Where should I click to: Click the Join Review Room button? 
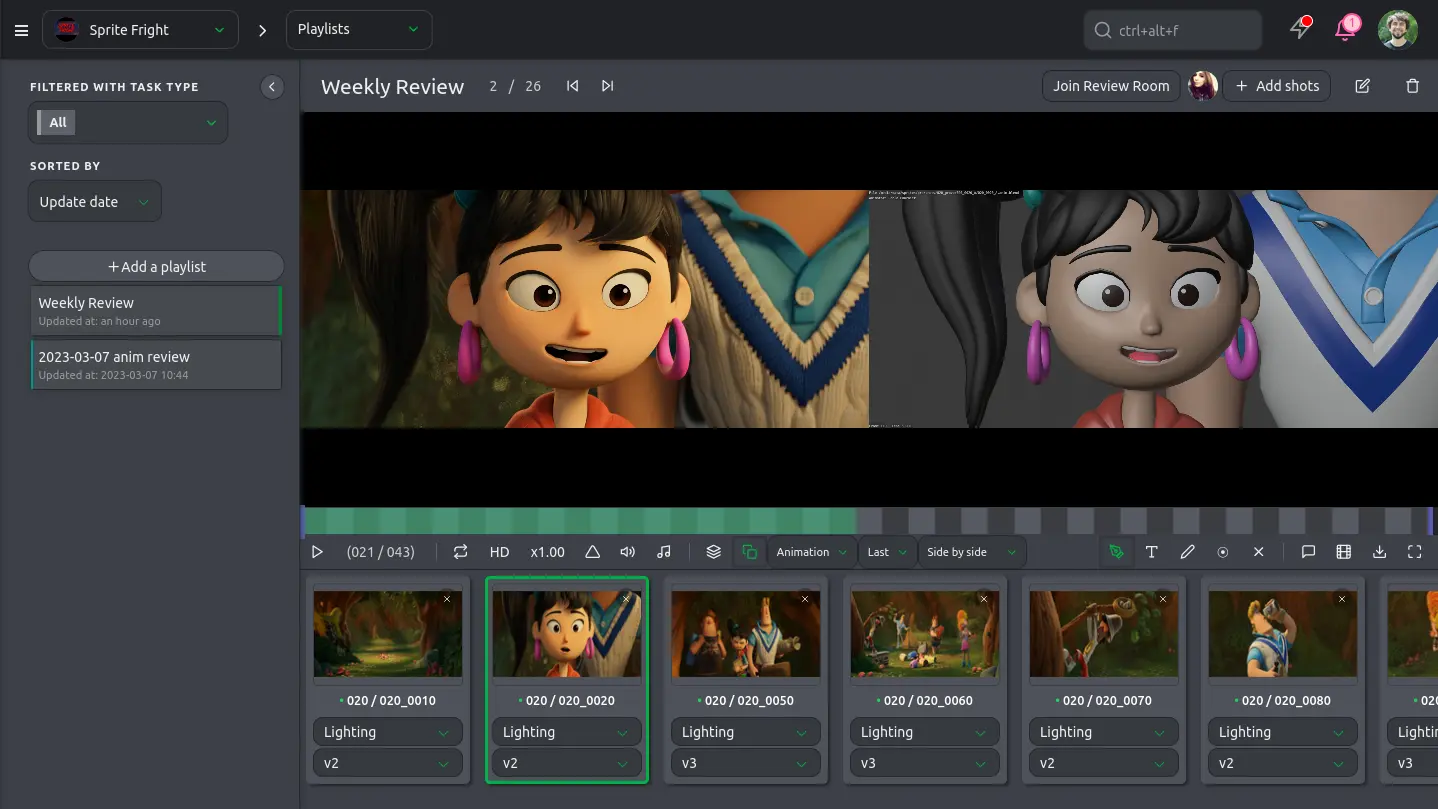click(1110, 86)
